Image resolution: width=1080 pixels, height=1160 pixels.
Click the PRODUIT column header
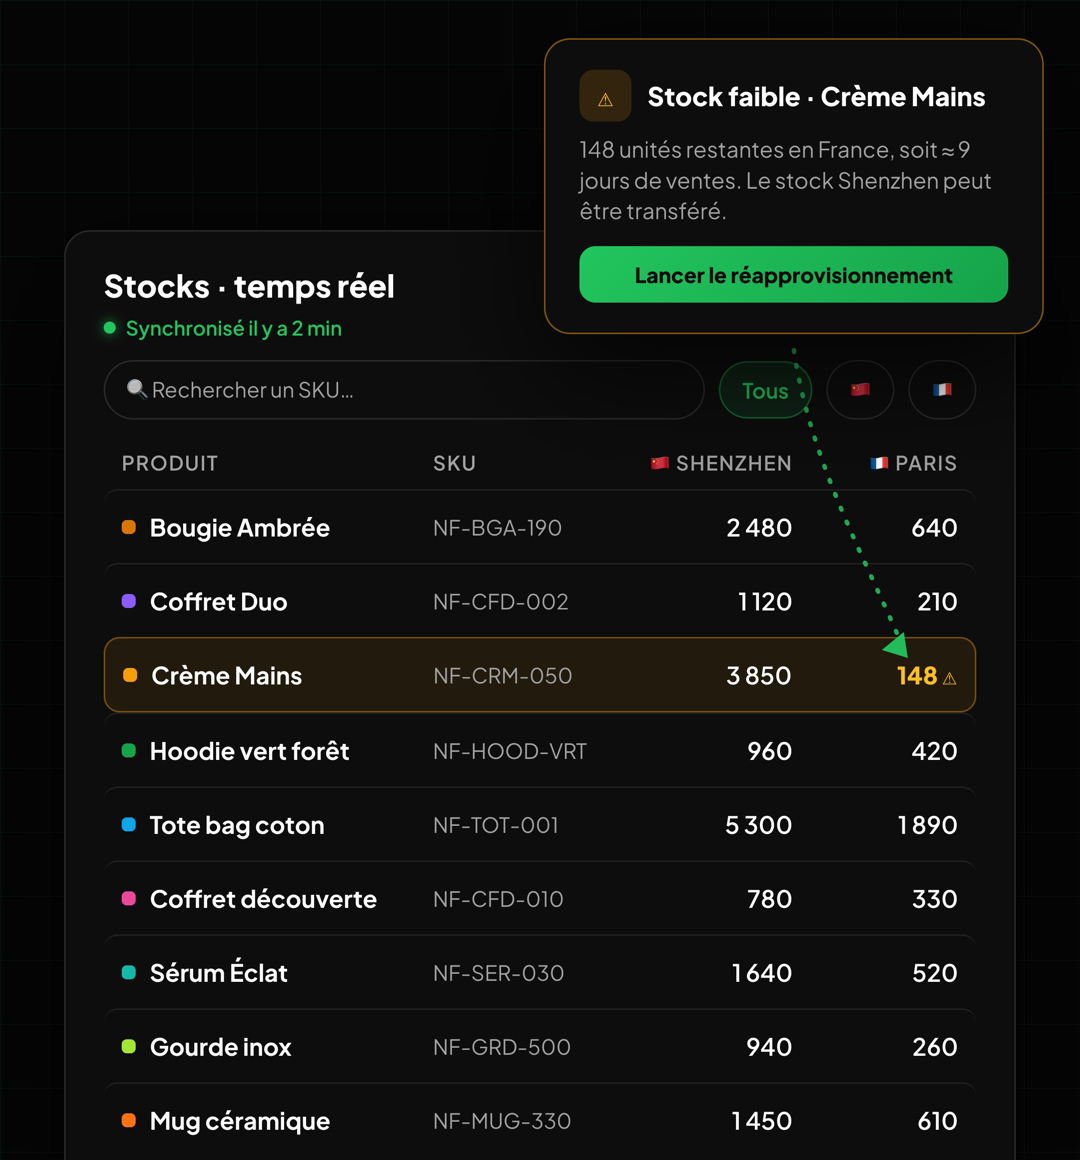coord(170,463)
